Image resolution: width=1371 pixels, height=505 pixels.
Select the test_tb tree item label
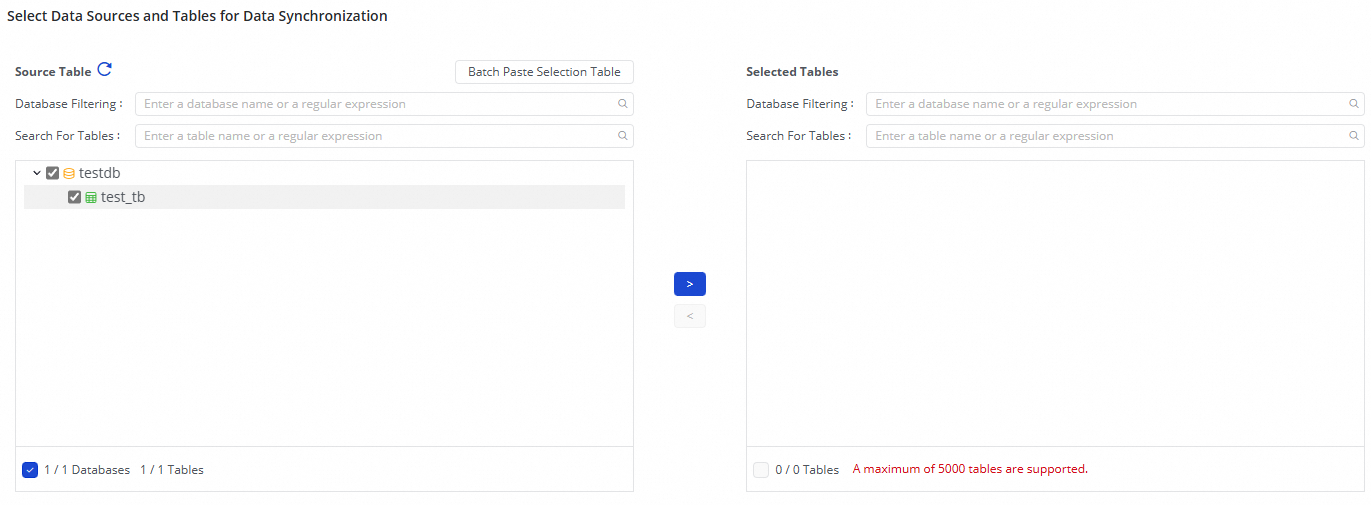click(x=123, y=197)
